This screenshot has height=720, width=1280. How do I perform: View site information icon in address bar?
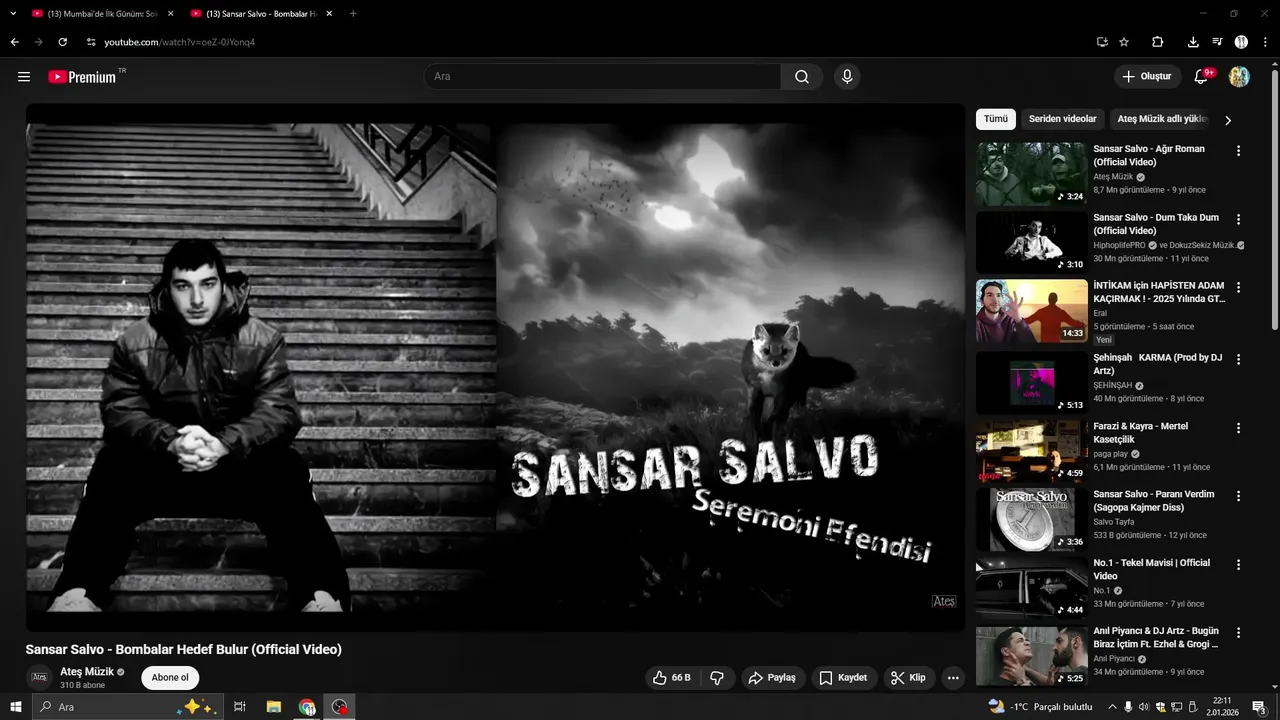tap(91, 42)
